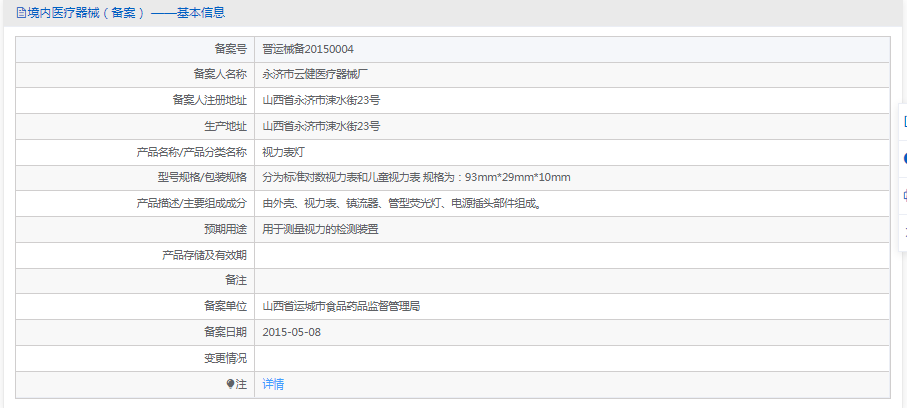Click the product name 视力表灯
This screenshot has height=408, width=907.
coord(284,152)
